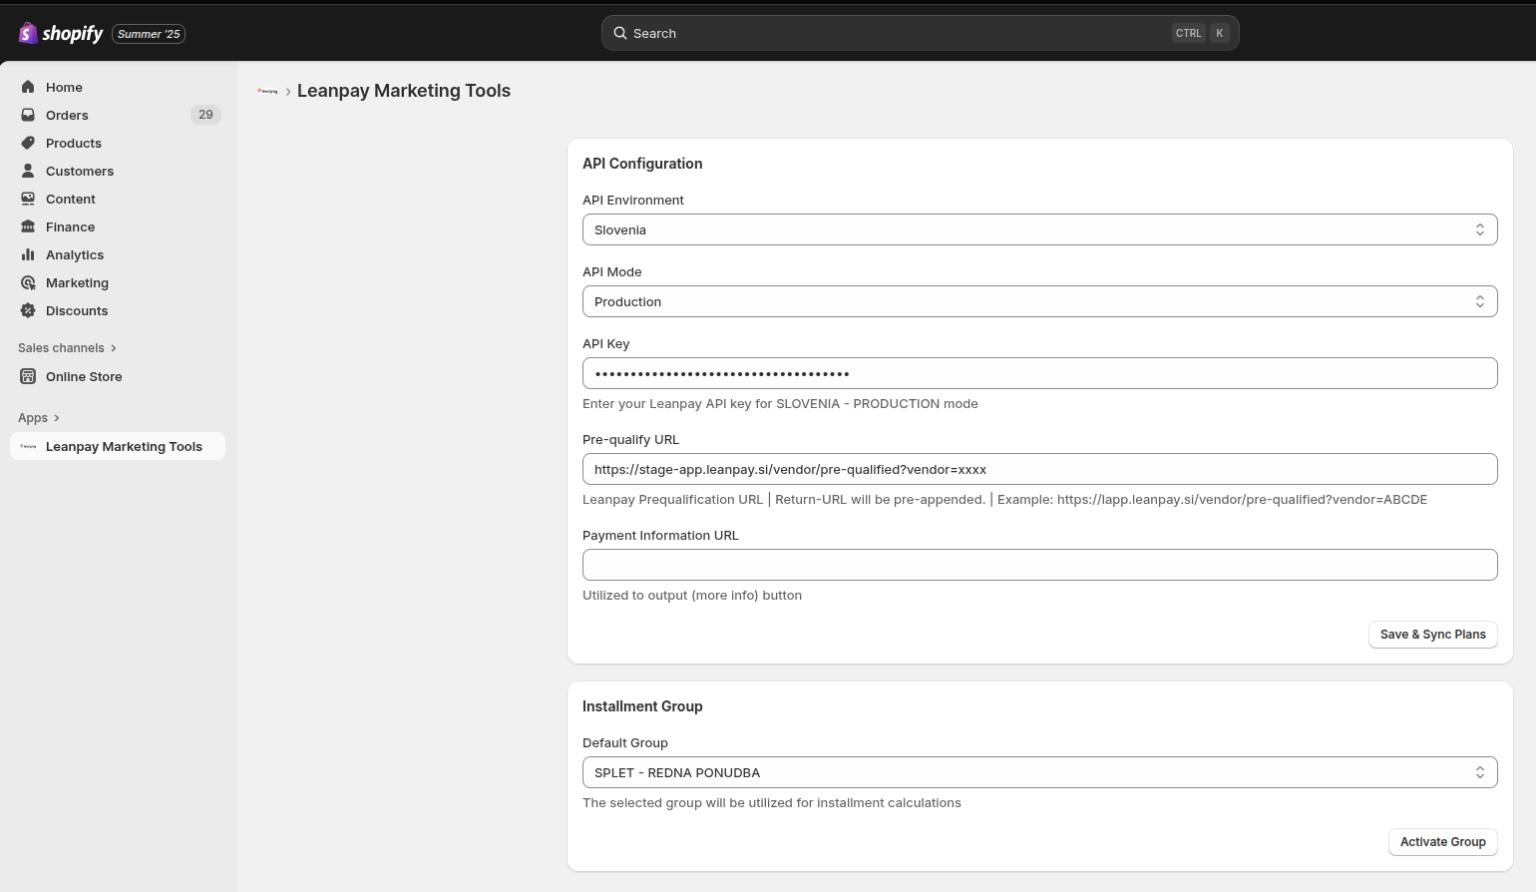1536x892 pixels.
Task: Expand the Apps section chevron
Action: 56,418
